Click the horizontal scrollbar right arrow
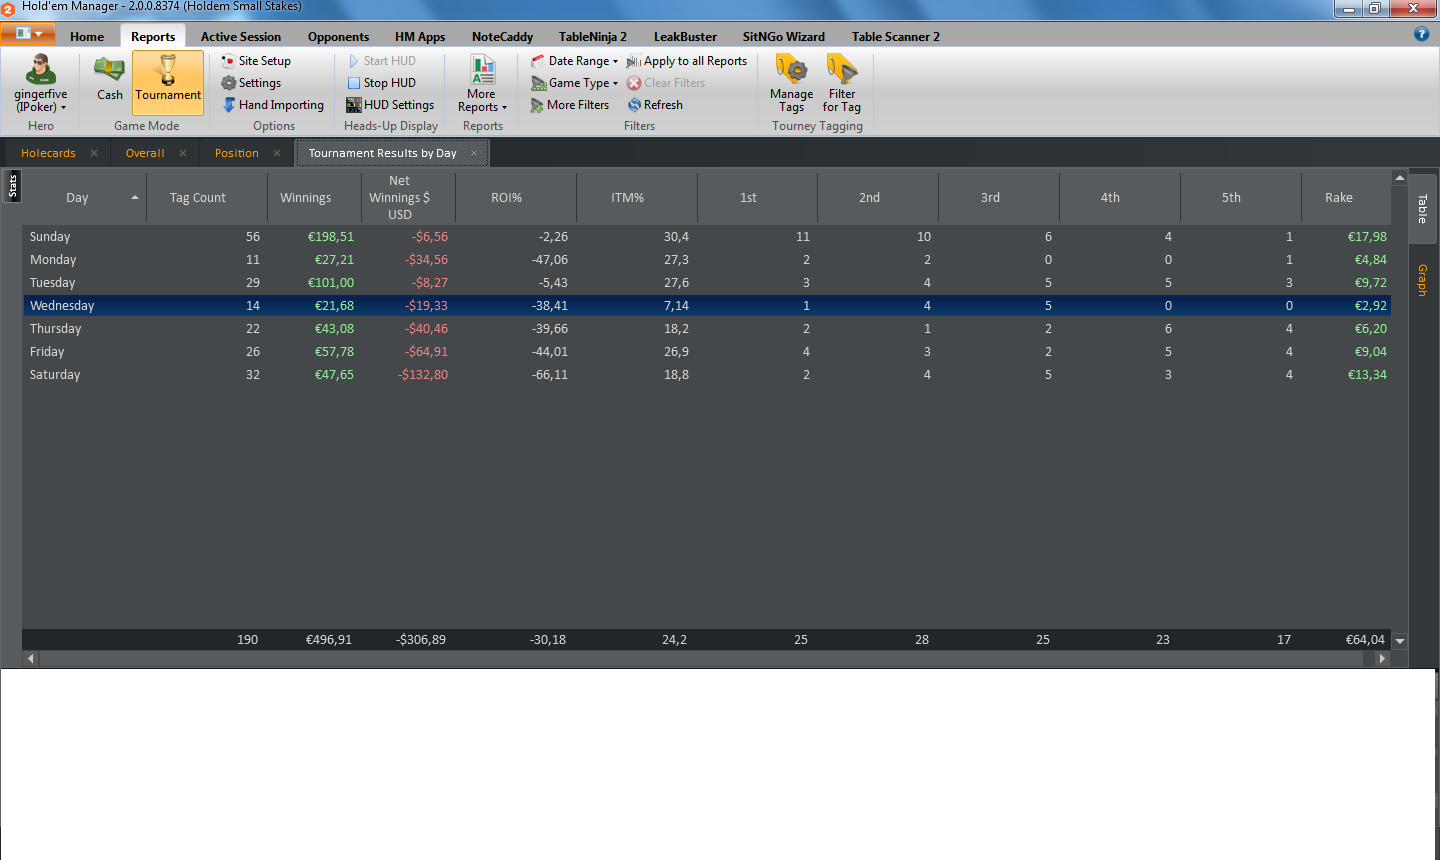The image size is (1440, 860). (x=1383, y=658)
